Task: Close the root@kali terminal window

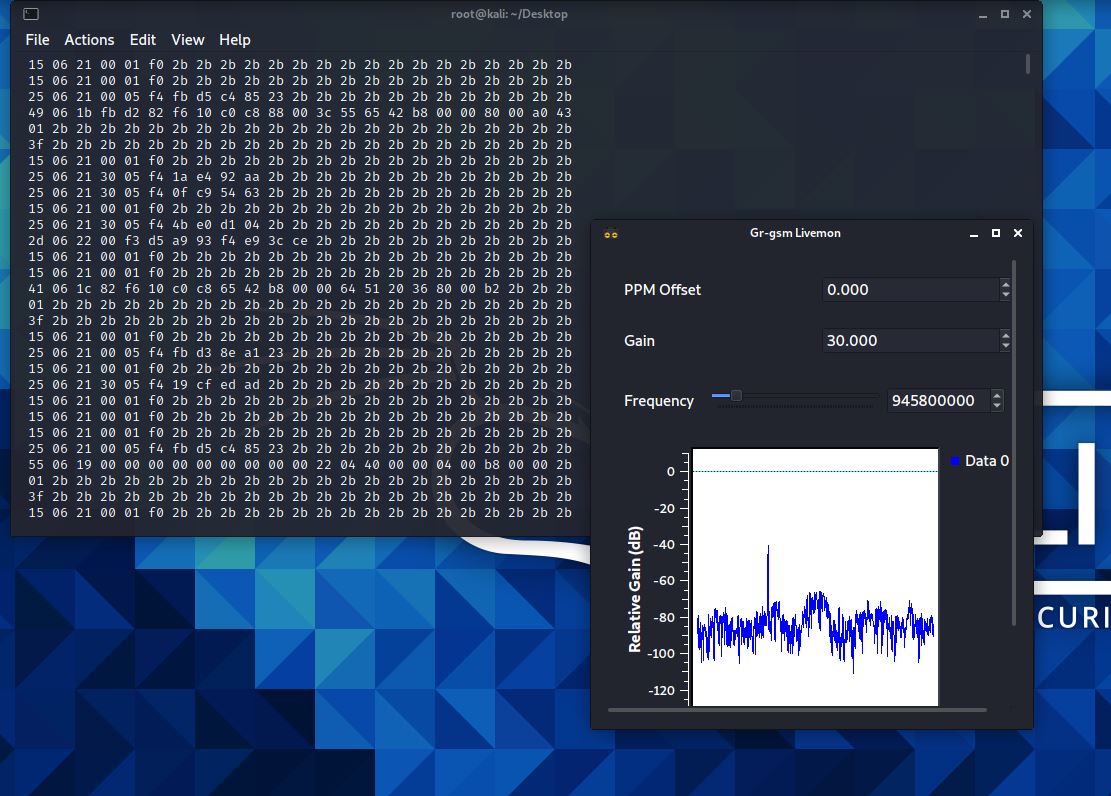Action: tap(1025, 14)
